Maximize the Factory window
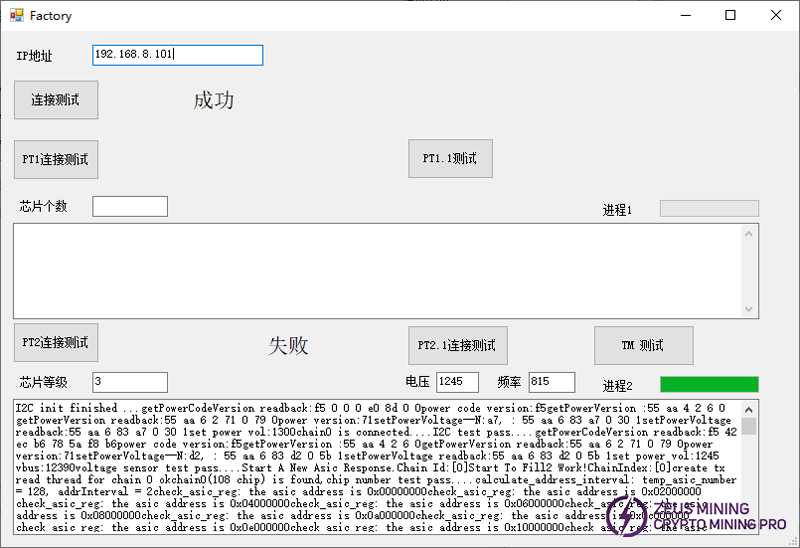 730,16
